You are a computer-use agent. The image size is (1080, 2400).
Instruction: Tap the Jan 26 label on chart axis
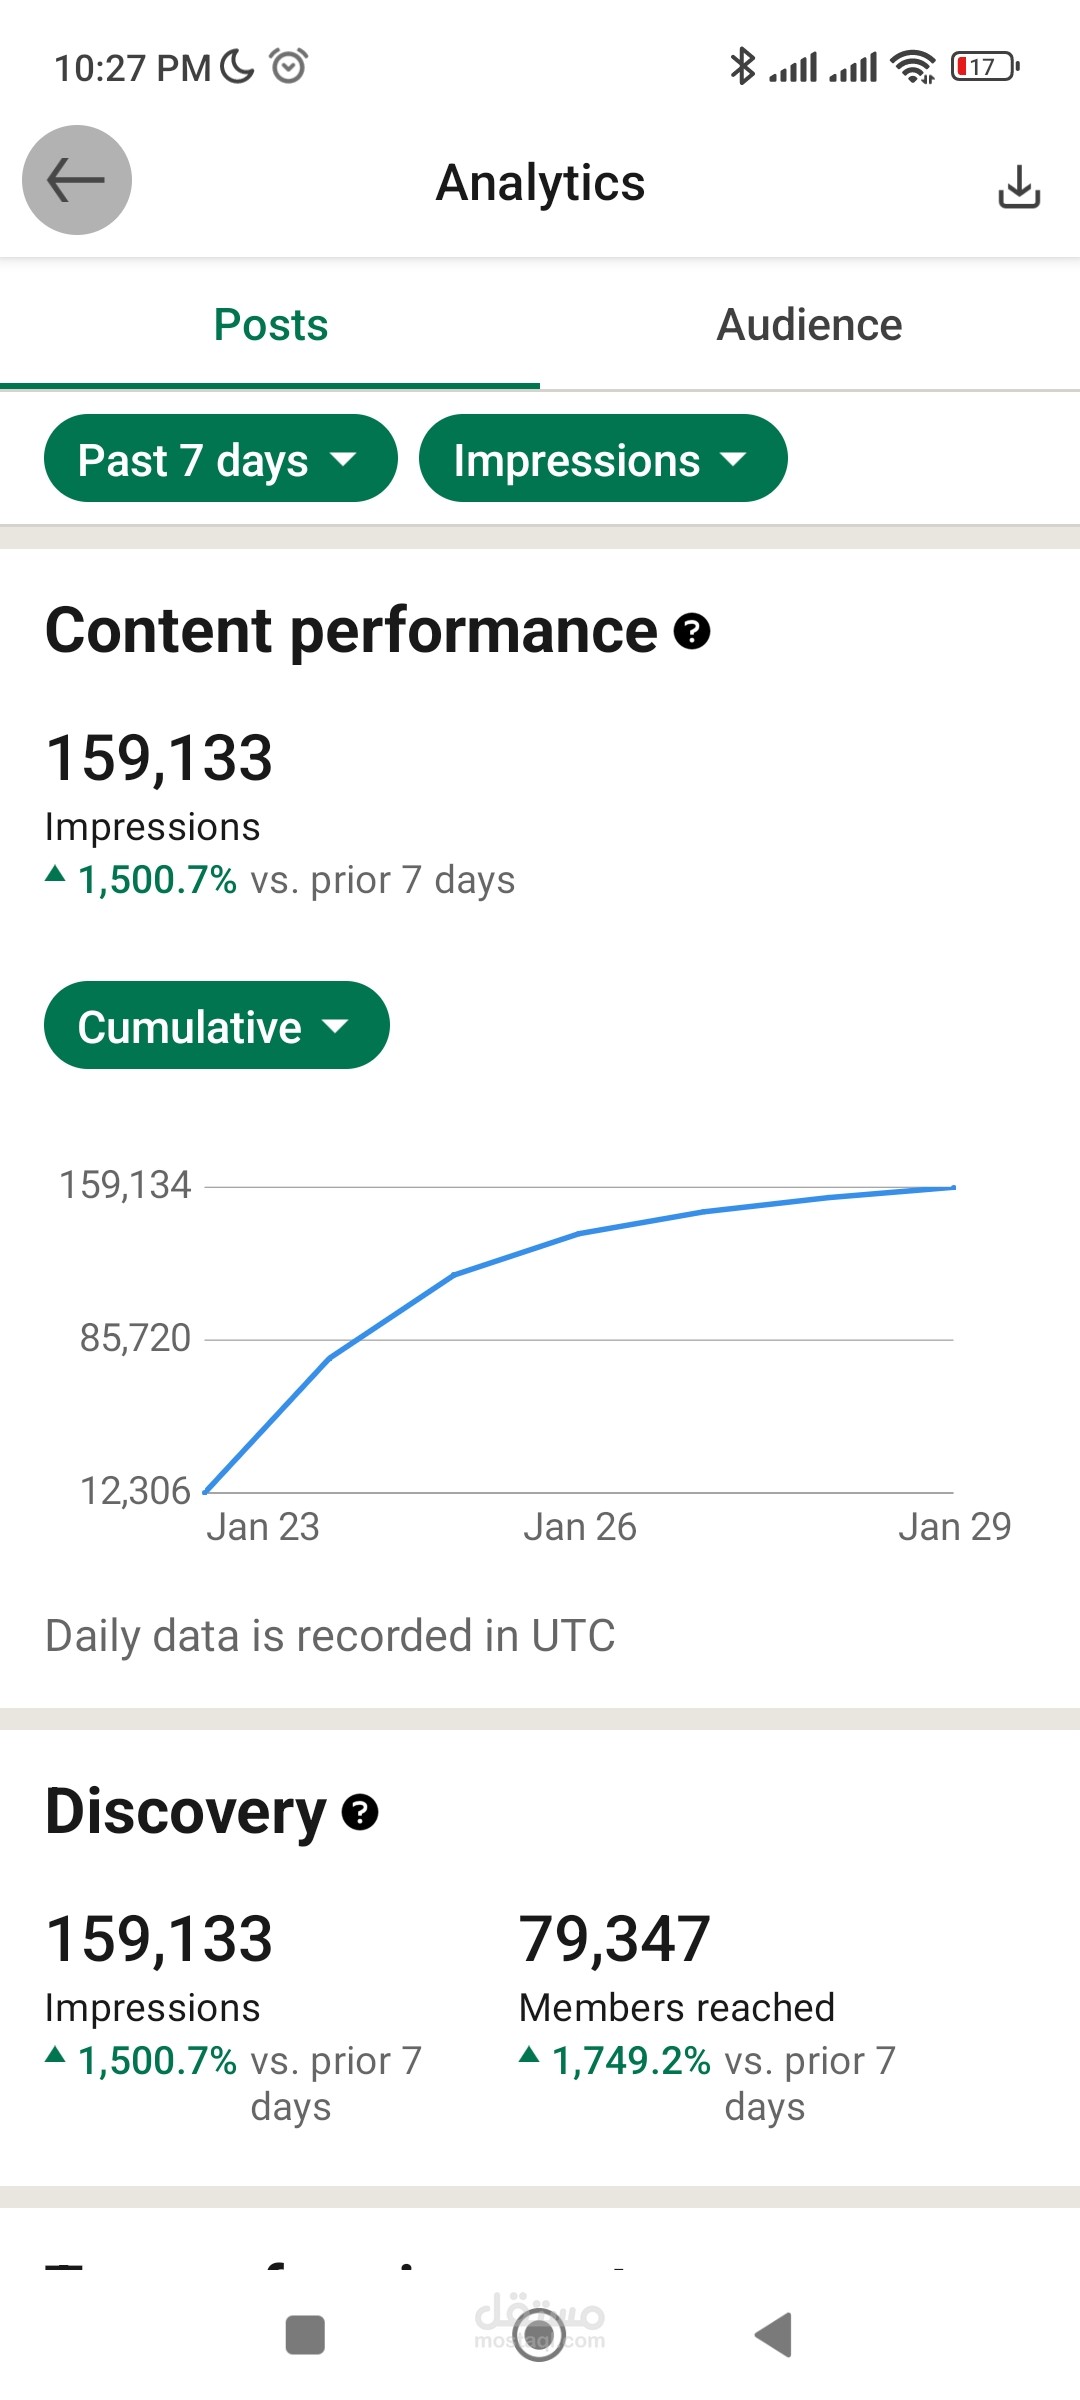click(580, 1527)
